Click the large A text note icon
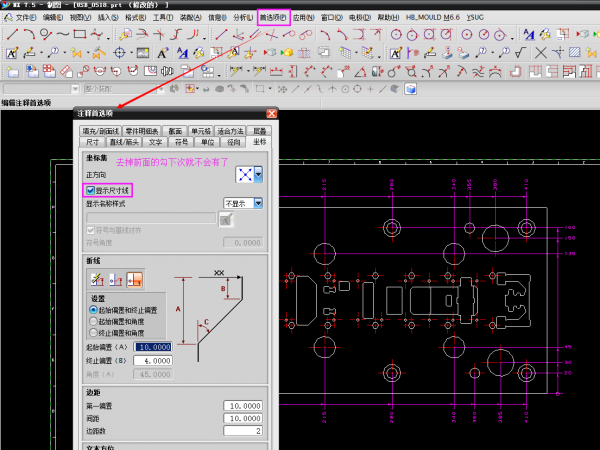 pos(163,53)
